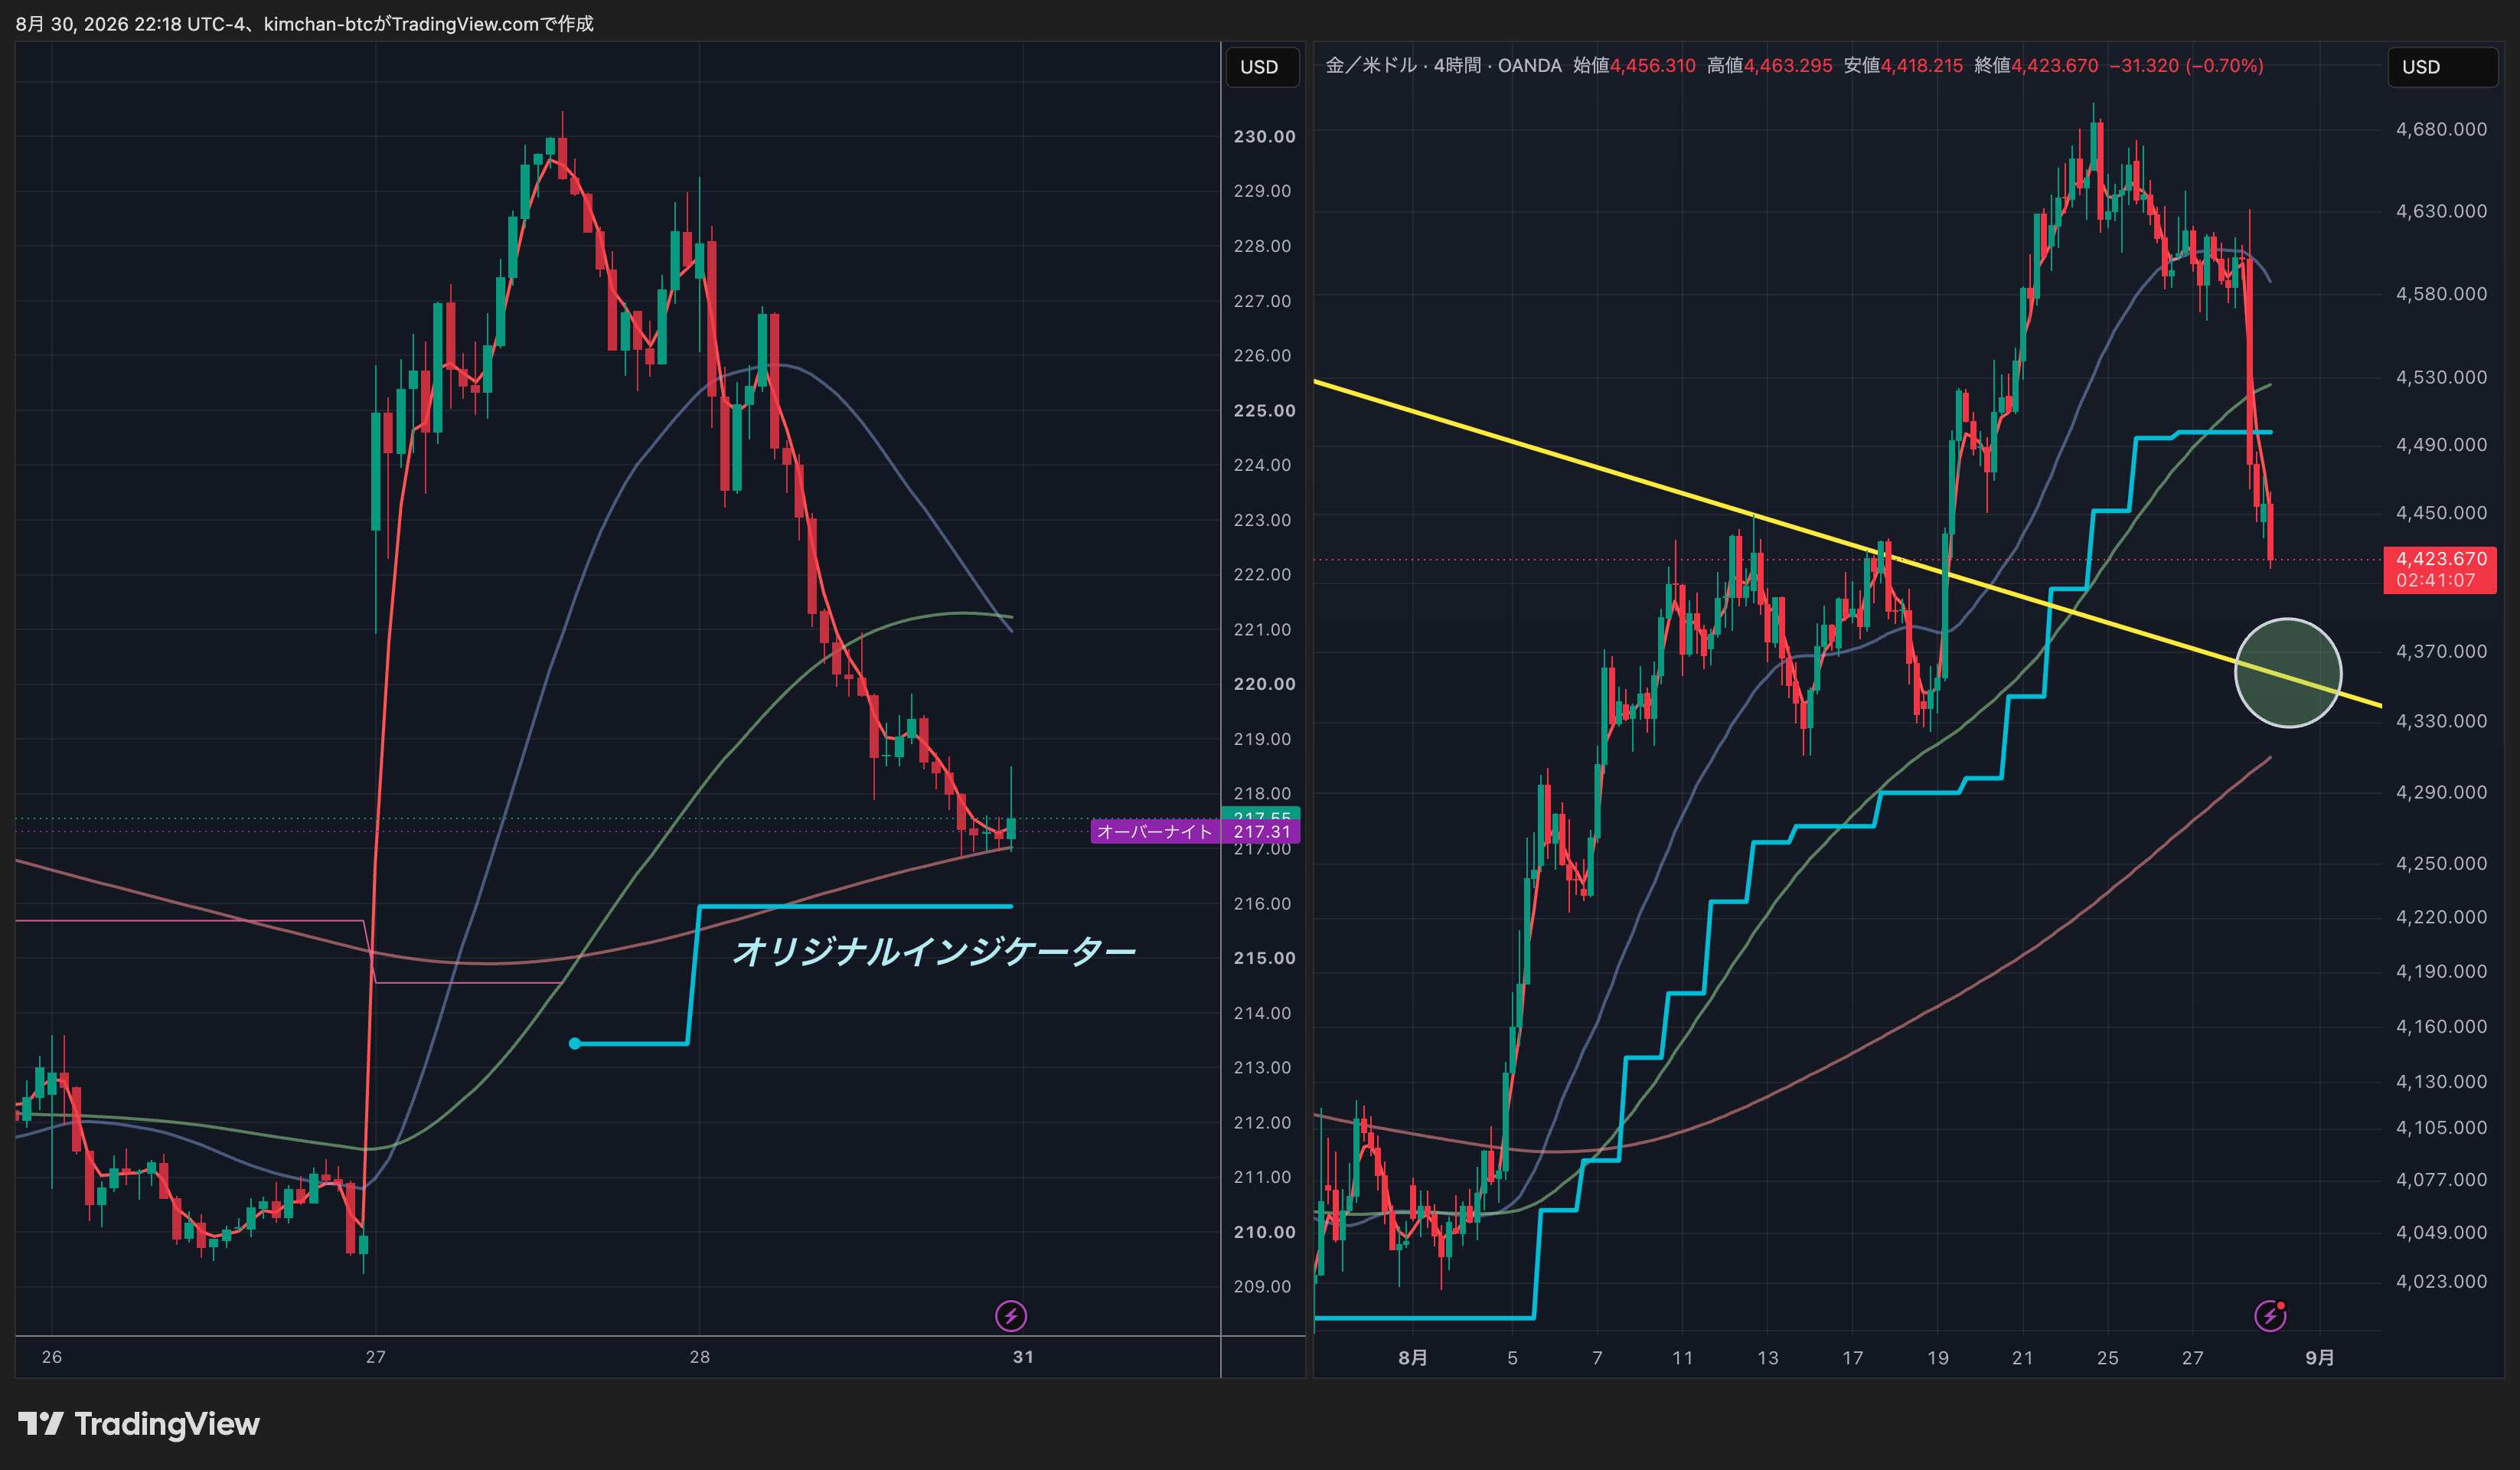Select the −31.320 (−0.70%) change value
Image resolution: width=2520 pixels, height=1470 pixels.
point(2186,66)
